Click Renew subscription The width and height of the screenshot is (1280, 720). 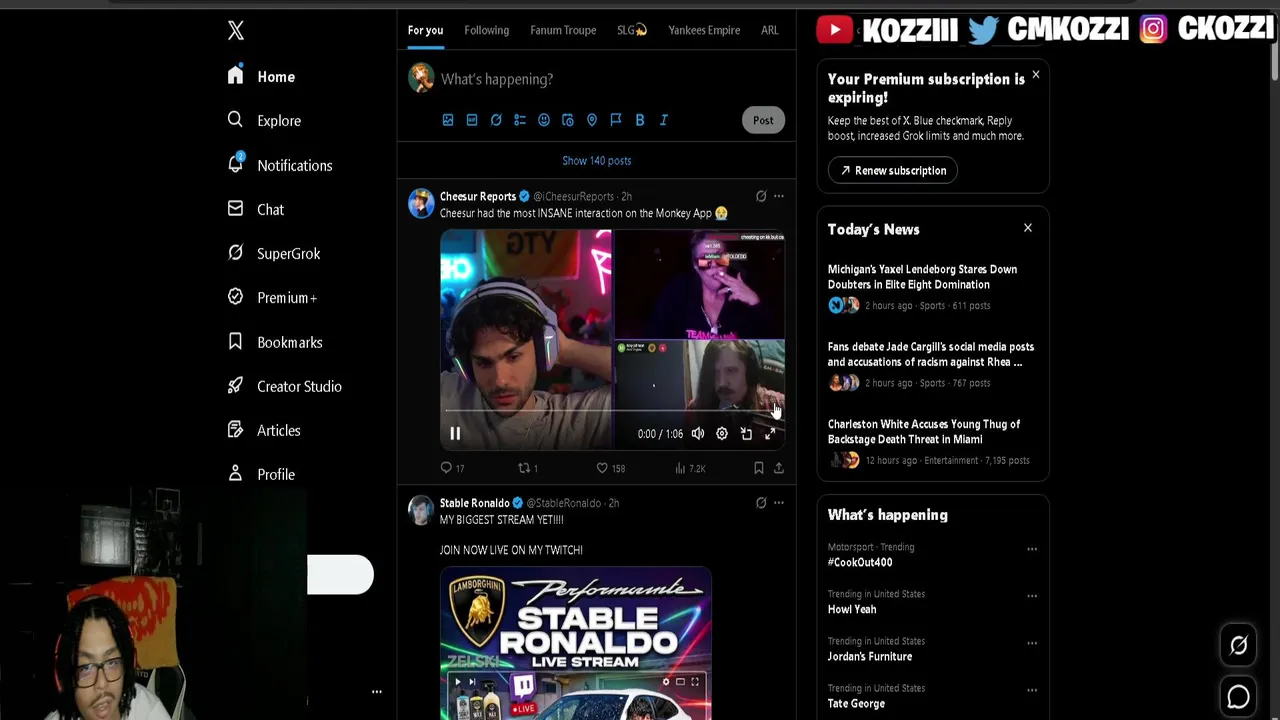click(x=893, y=170)
